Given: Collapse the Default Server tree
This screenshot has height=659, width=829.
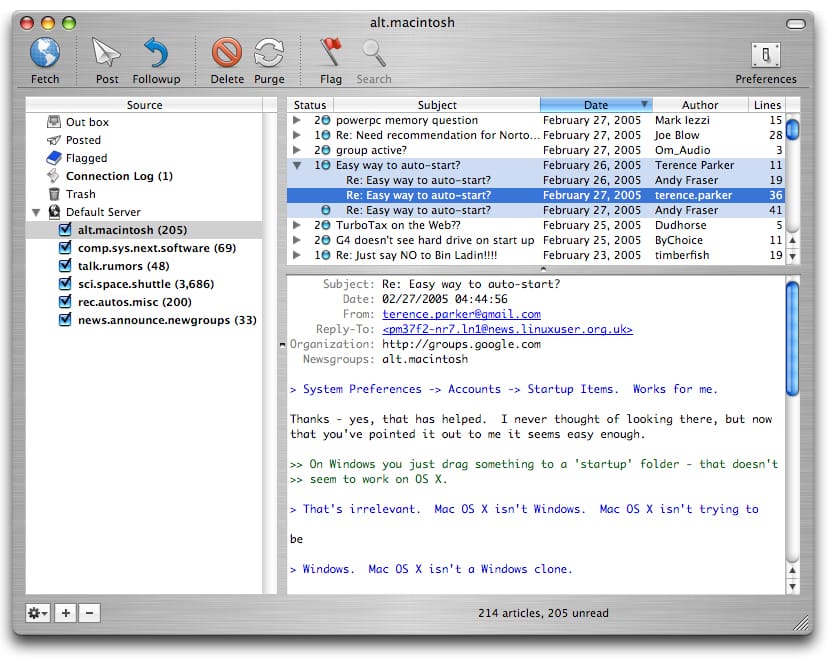Looking at the screenshot, I should tap(35, 213).
